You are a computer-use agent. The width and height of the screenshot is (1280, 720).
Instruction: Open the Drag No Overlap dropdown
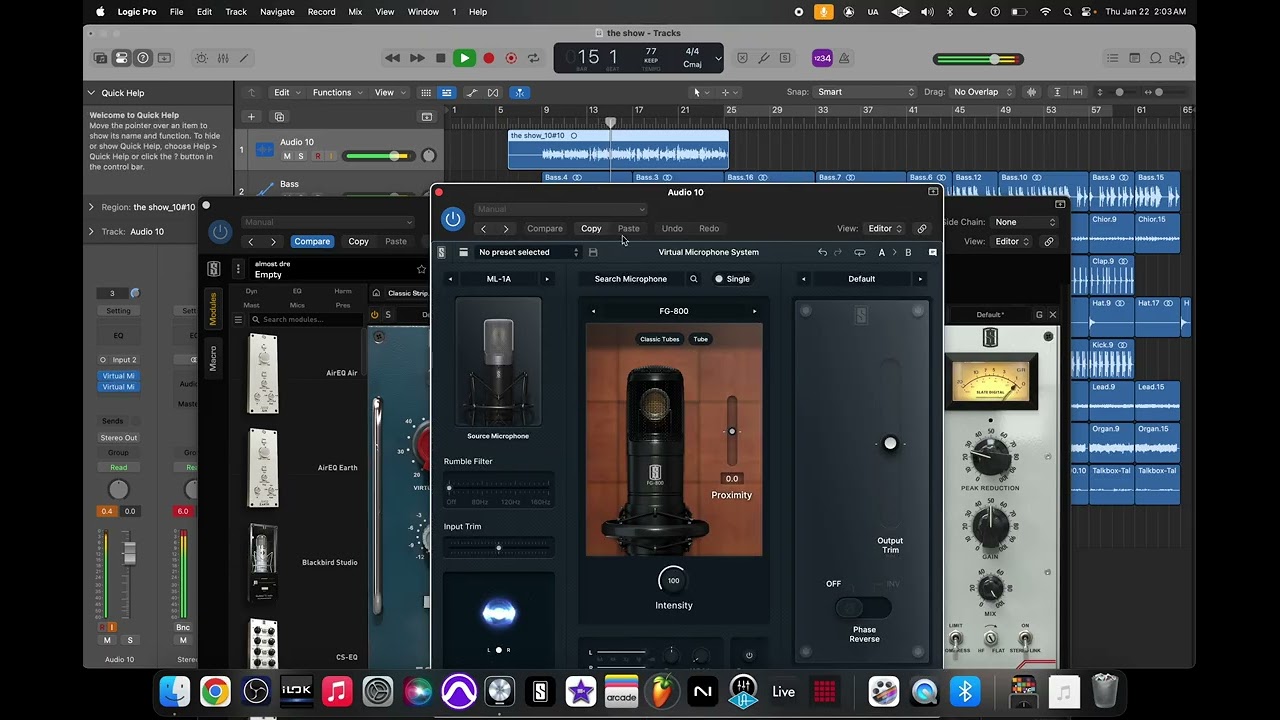coord(983,92)
